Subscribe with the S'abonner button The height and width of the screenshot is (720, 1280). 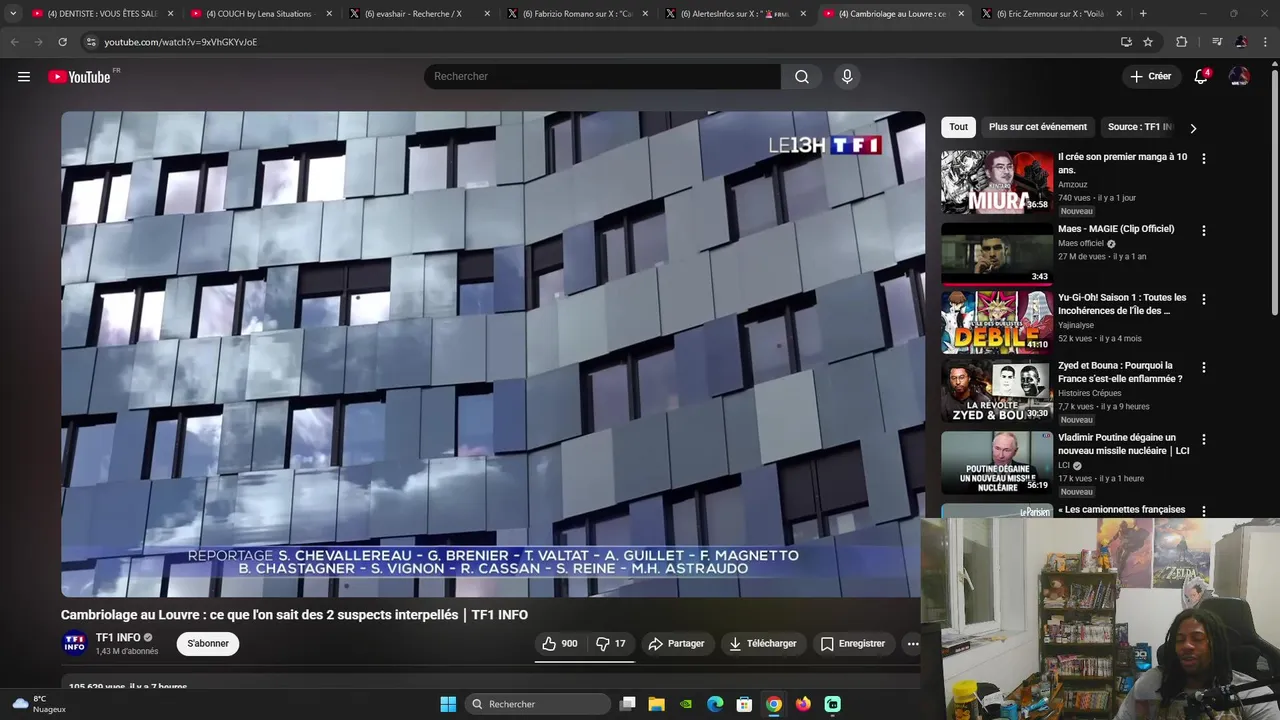point(208,644)
